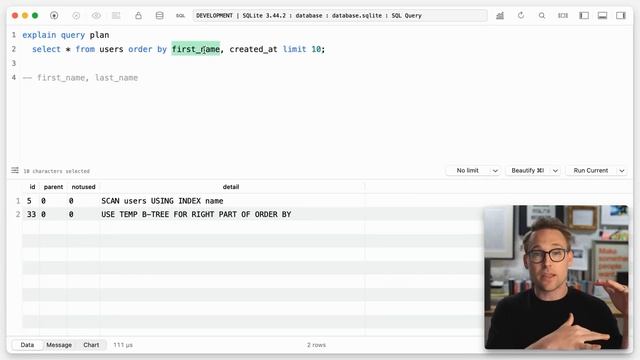Switch to the Chart tab
The width and height of the screenshot is (640, 360).
[x=91, y=345]
